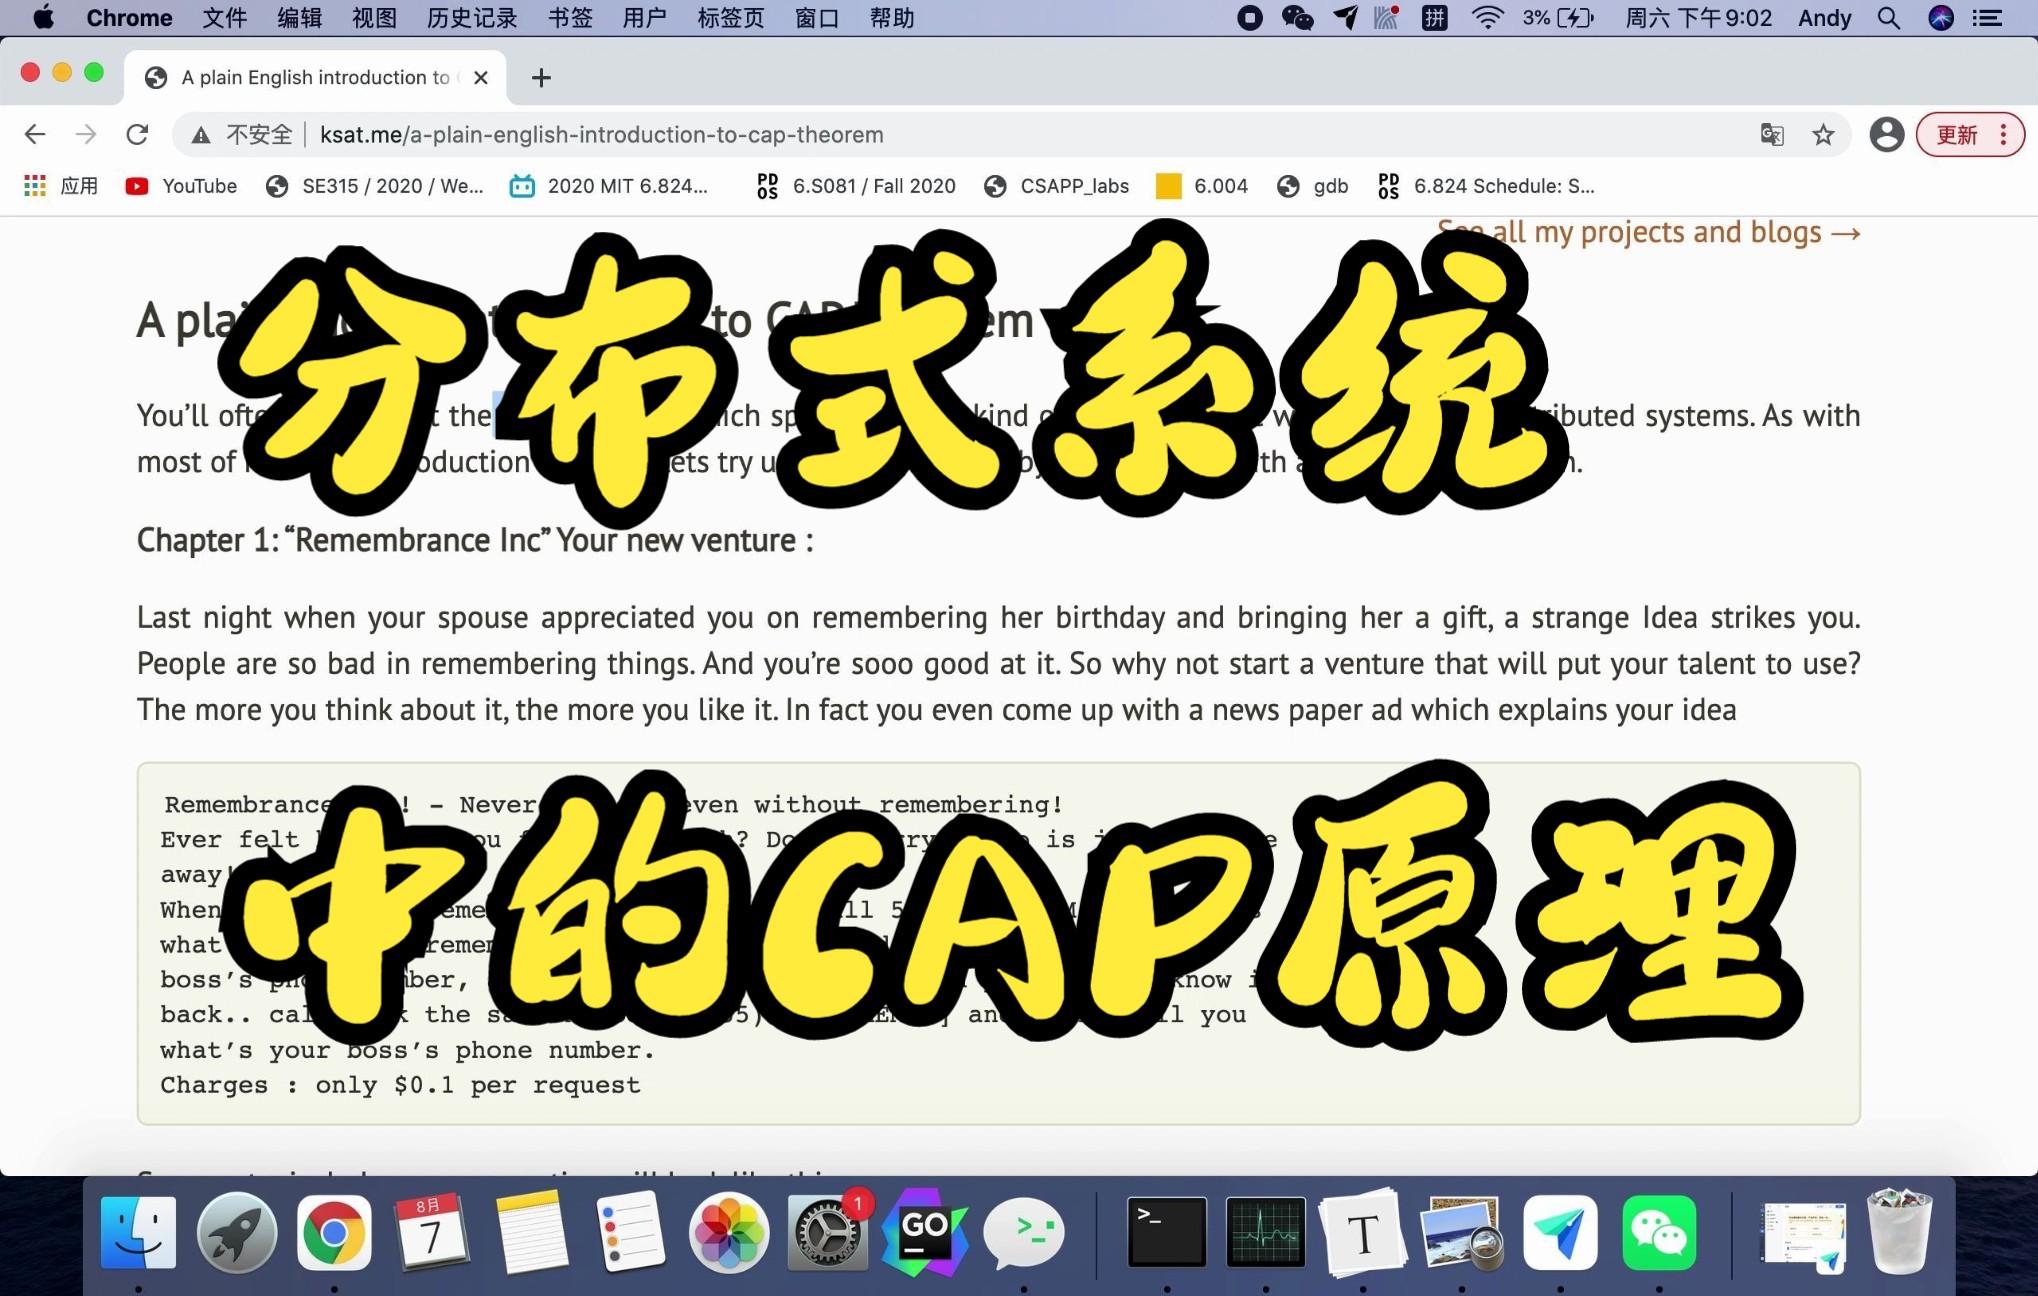Follow See all my projects and blogs link
The height and width of the screenshot is (1296, 2038).
pos(1649,232)
